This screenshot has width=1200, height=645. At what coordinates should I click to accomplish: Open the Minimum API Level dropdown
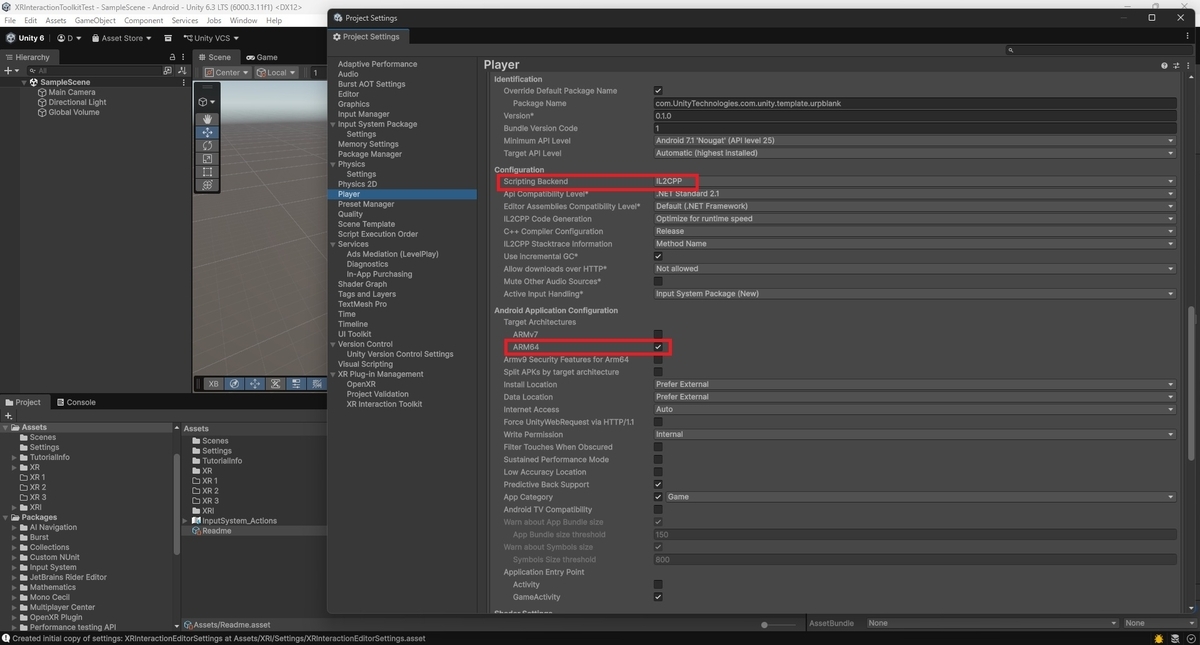click(x=914, y=141)
